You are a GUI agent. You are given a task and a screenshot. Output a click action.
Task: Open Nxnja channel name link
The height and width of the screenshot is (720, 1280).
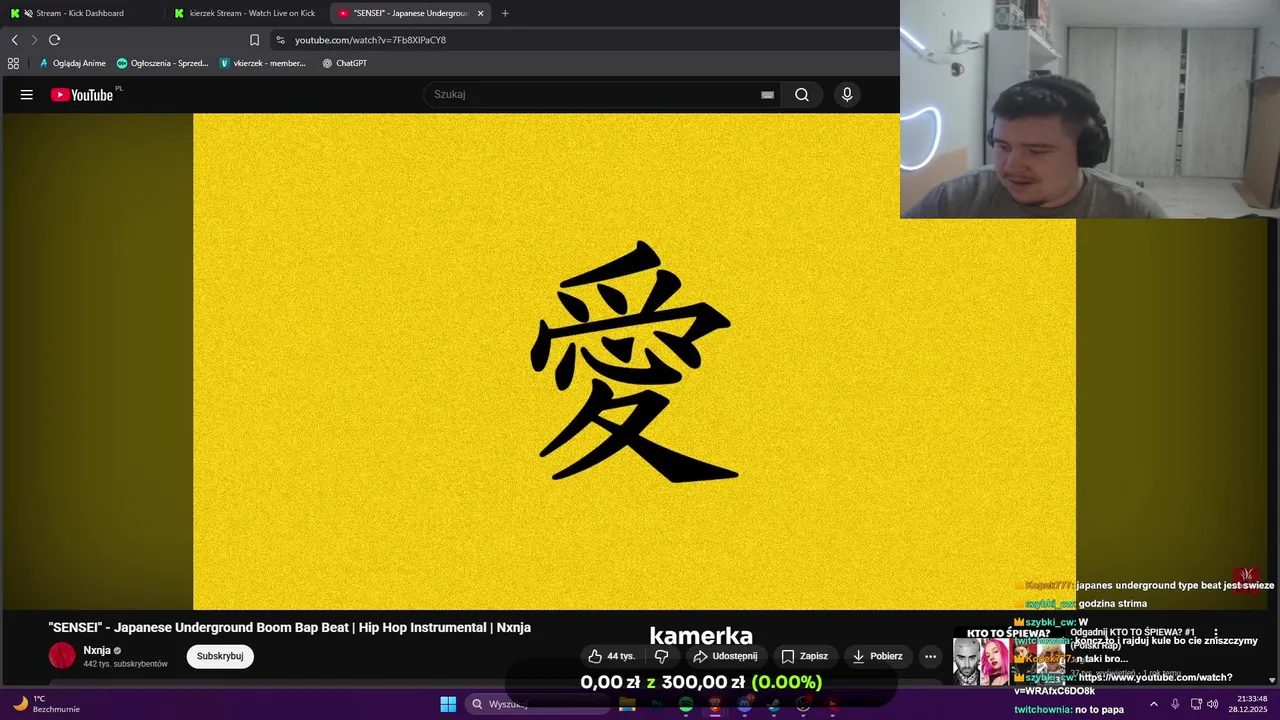point(96,650)
